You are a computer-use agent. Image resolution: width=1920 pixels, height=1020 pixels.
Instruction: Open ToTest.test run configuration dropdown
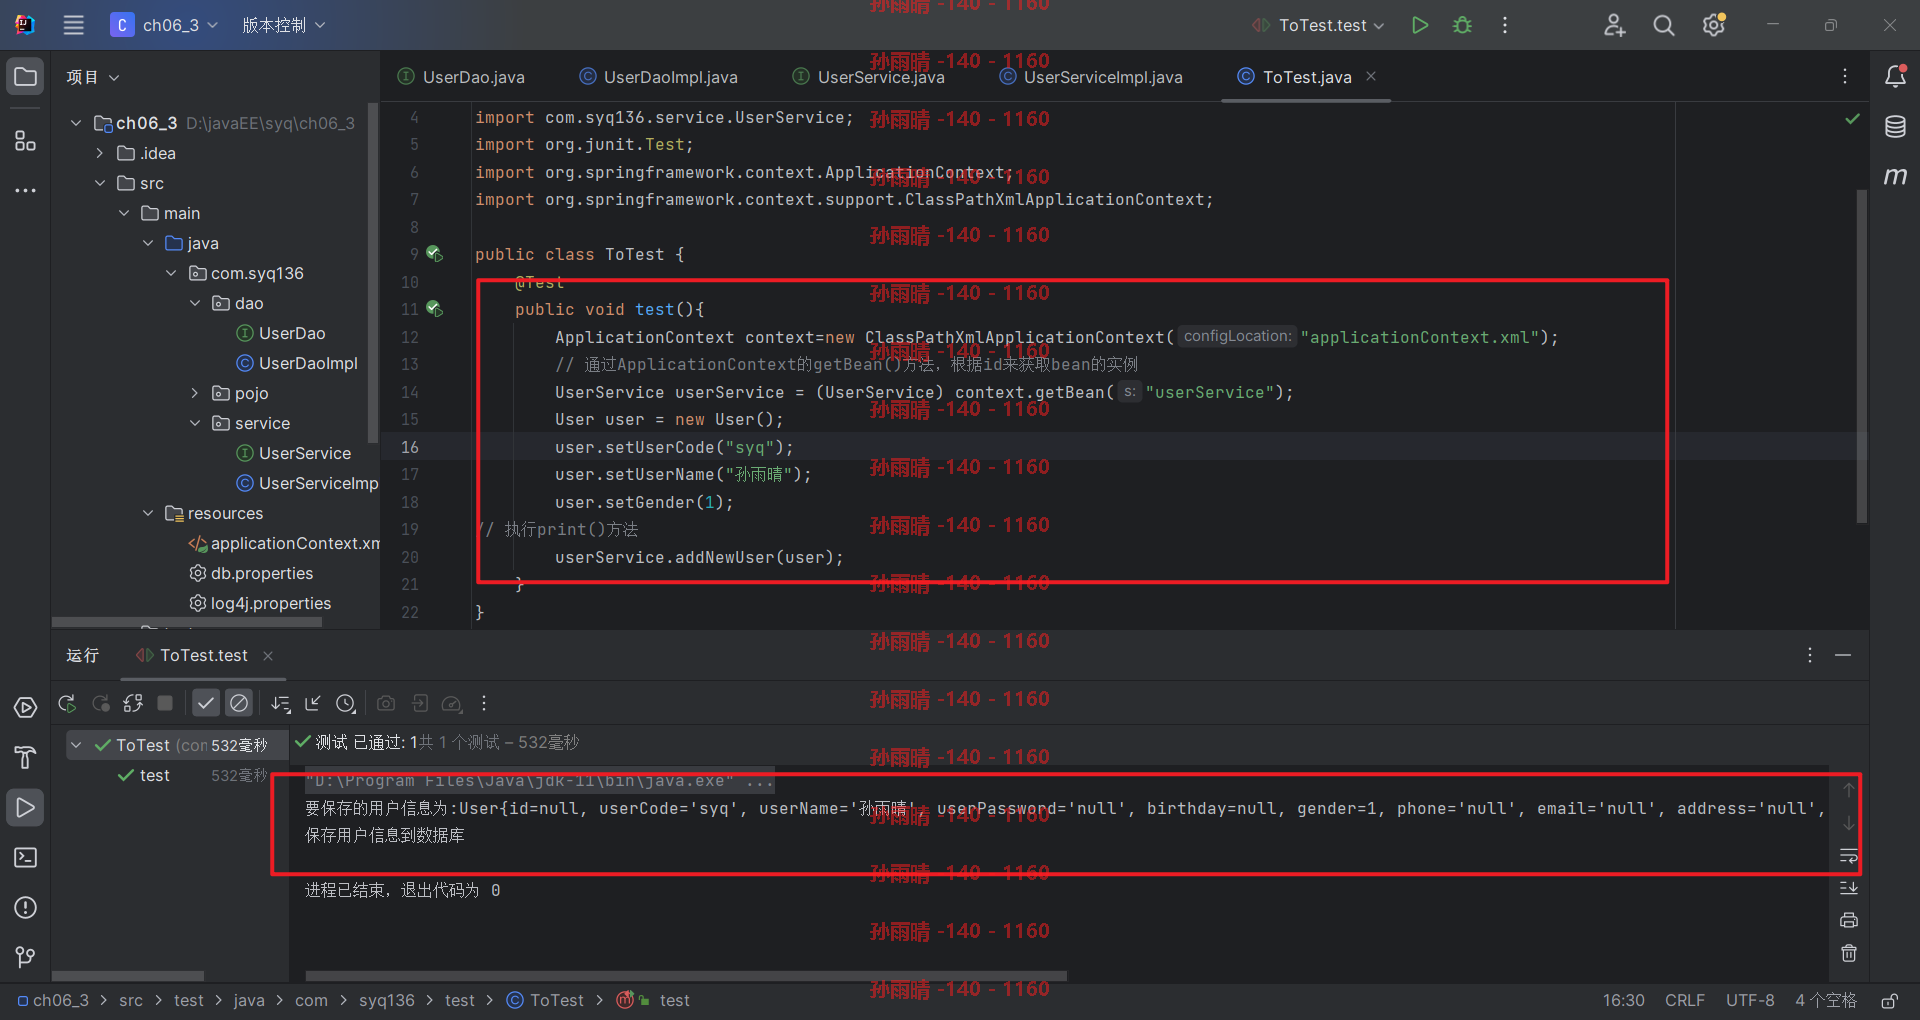click(x=1318, y=25)
